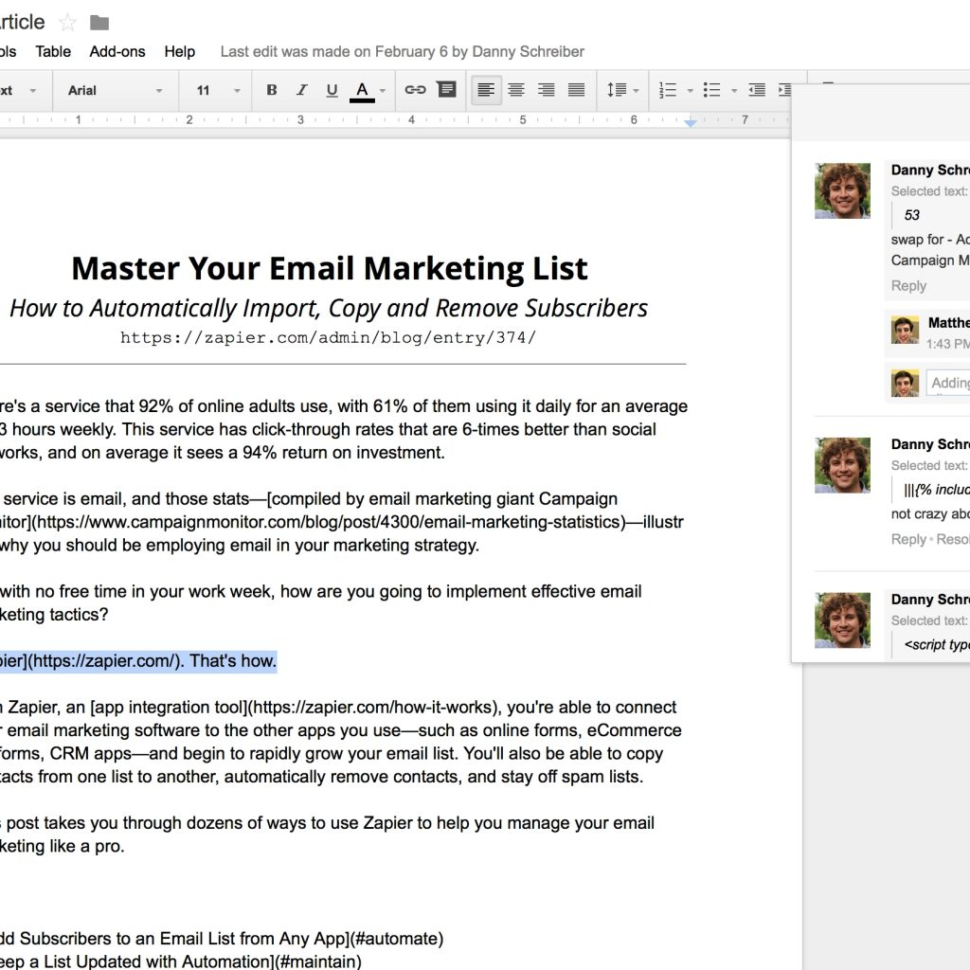Apply a numbered list
The height and width of the screenshot is (970, 970).
[667, 90]
